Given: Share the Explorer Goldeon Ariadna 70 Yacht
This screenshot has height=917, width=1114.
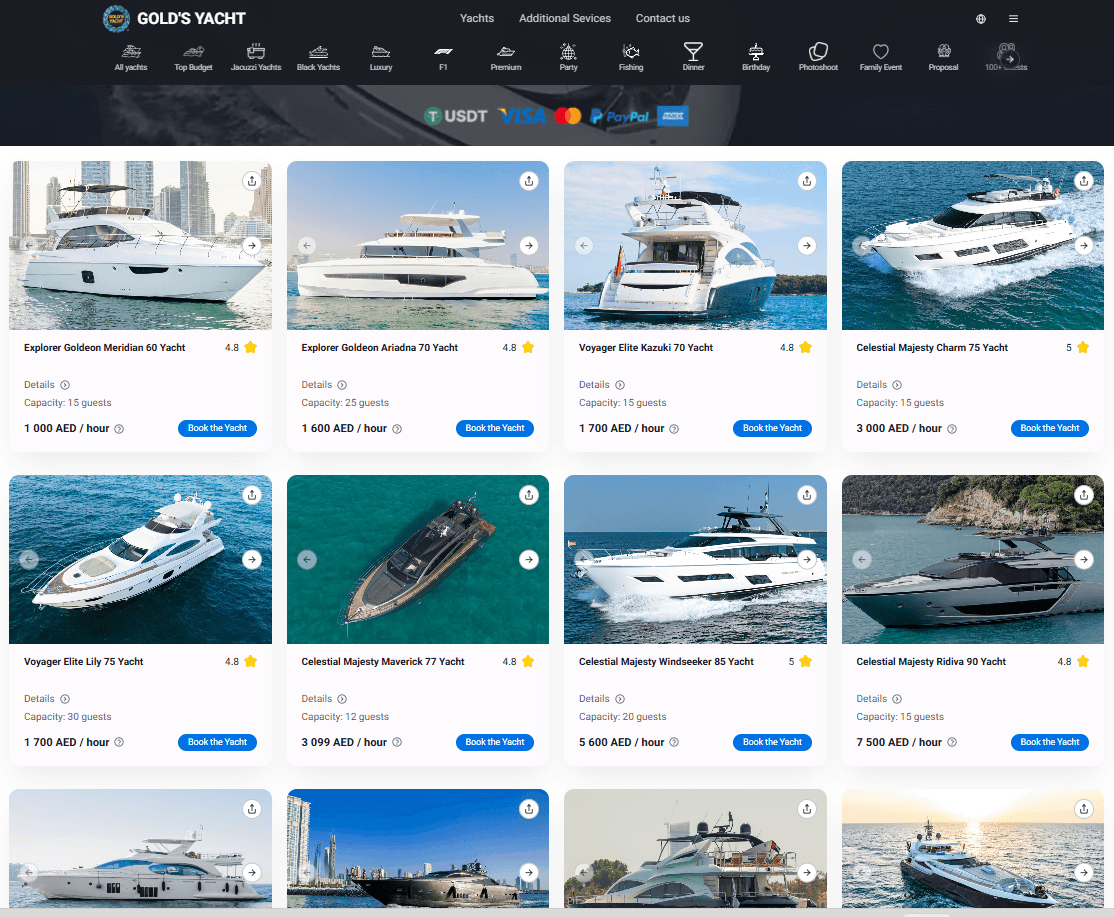Looking at the screenshot, I should pos(529,181).
